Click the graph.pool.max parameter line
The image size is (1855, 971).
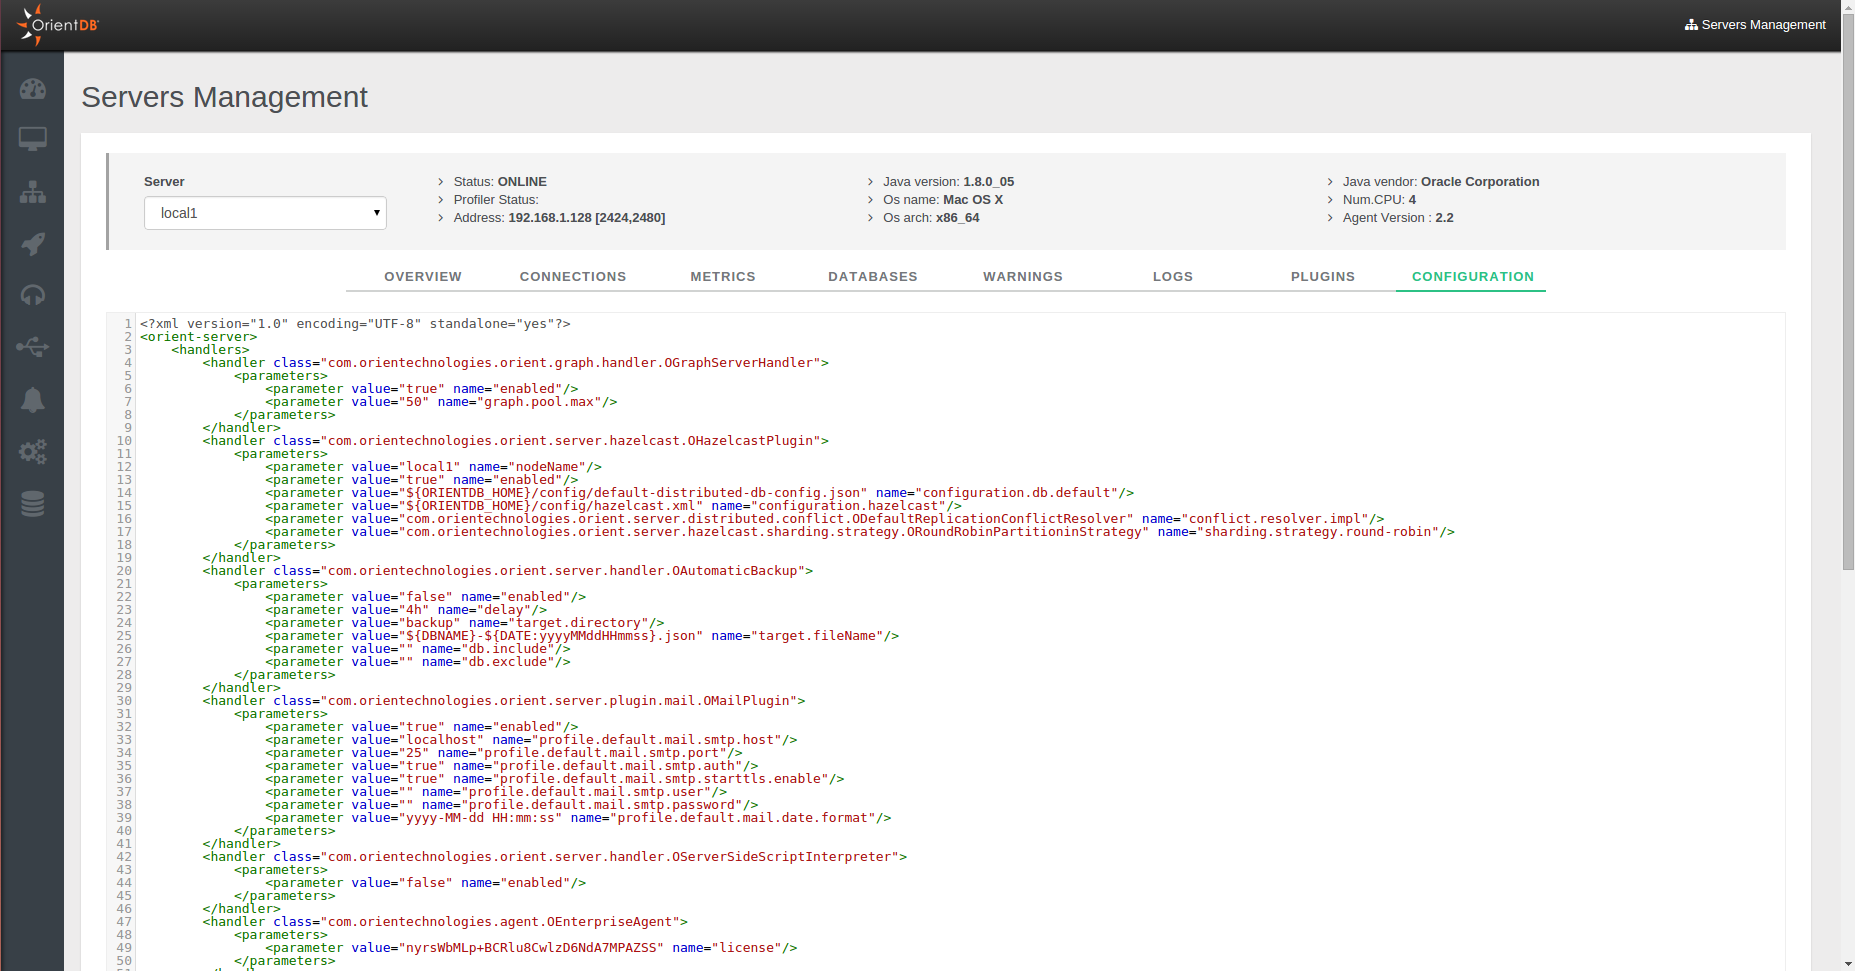click(441, 402)
